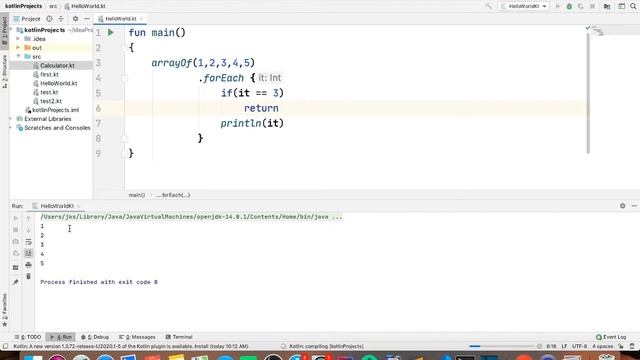
Task: Toggle the Pin Tab icon in Run panel
Action: 16,282
